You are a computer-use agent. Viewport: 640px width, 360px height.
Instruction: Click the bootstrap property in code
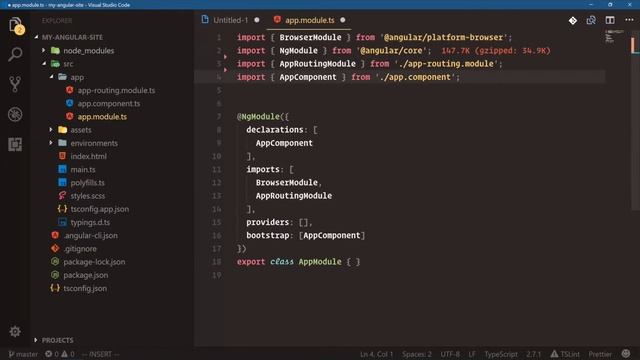coord(267,235)
